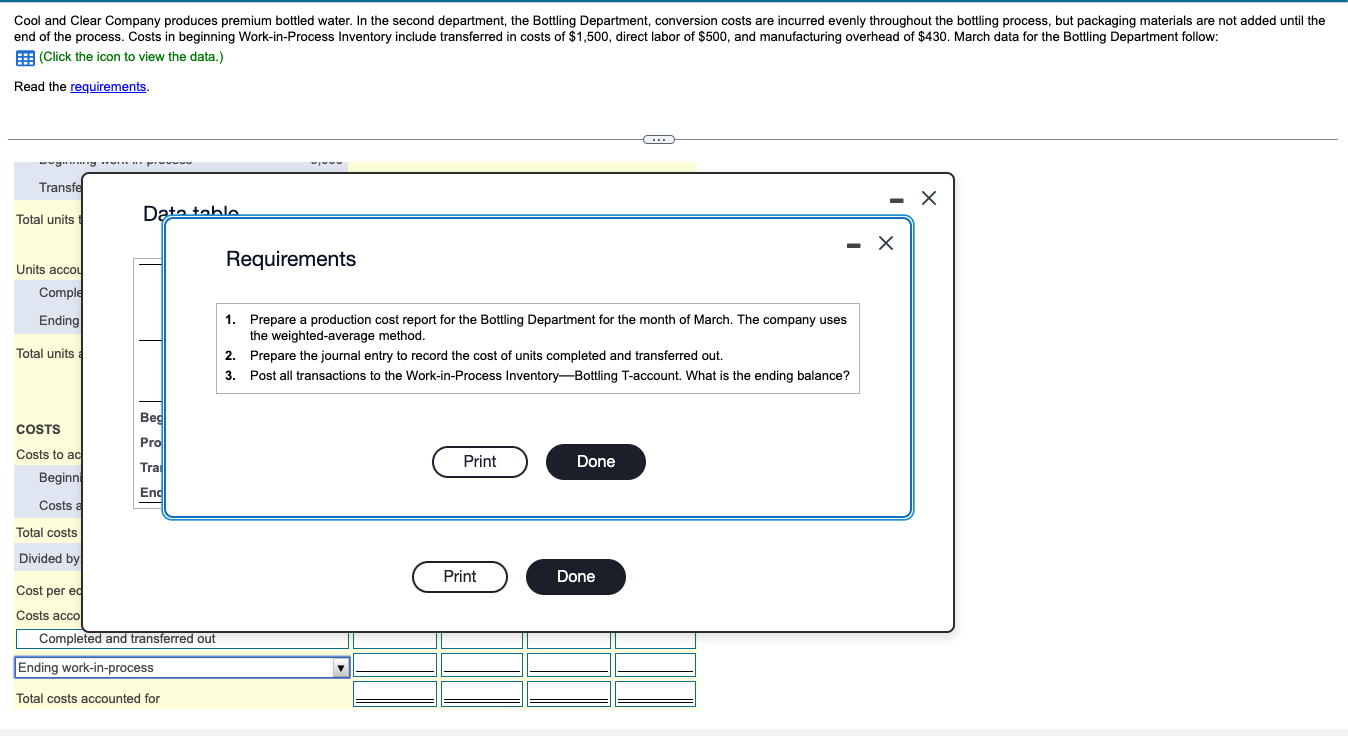This screenshot has height=736, width=1348.
Task: Print the Data table
Action: pos(460,577)
